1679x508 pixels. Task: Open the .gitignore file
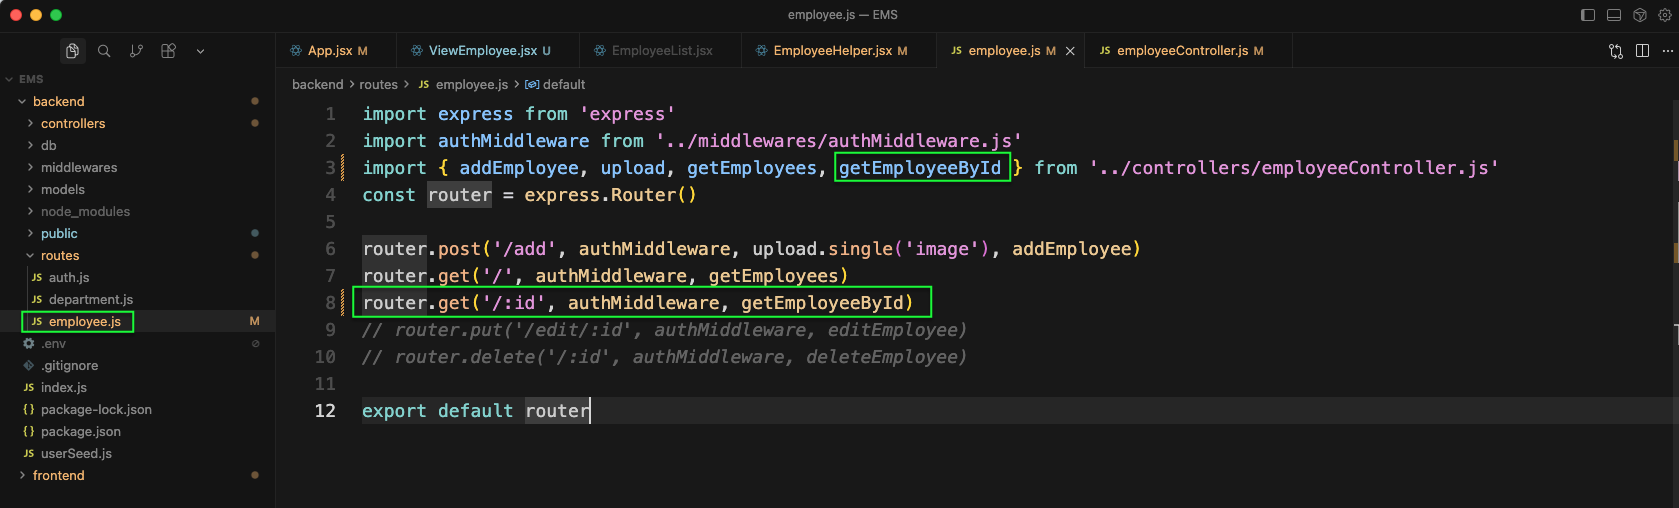[x=69, y=366]
